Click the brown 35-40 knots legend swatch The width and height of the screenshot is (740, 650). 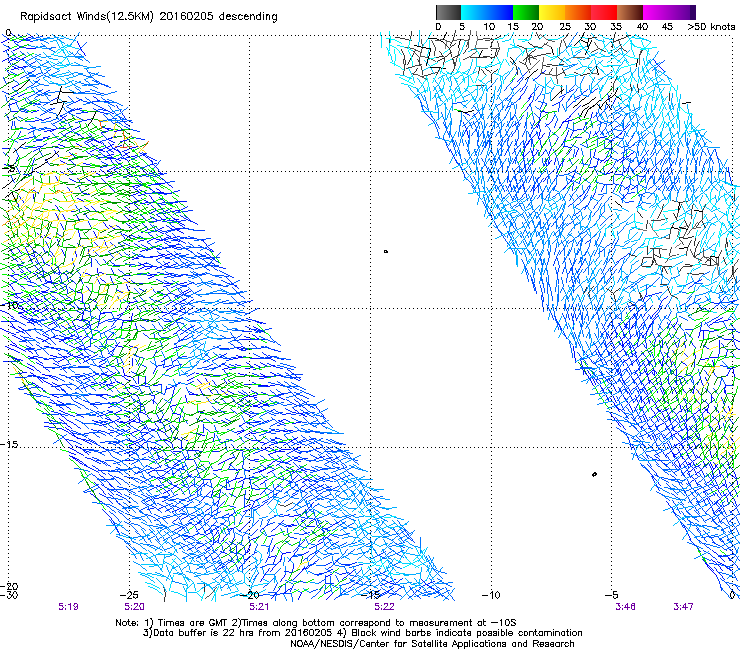630,12
